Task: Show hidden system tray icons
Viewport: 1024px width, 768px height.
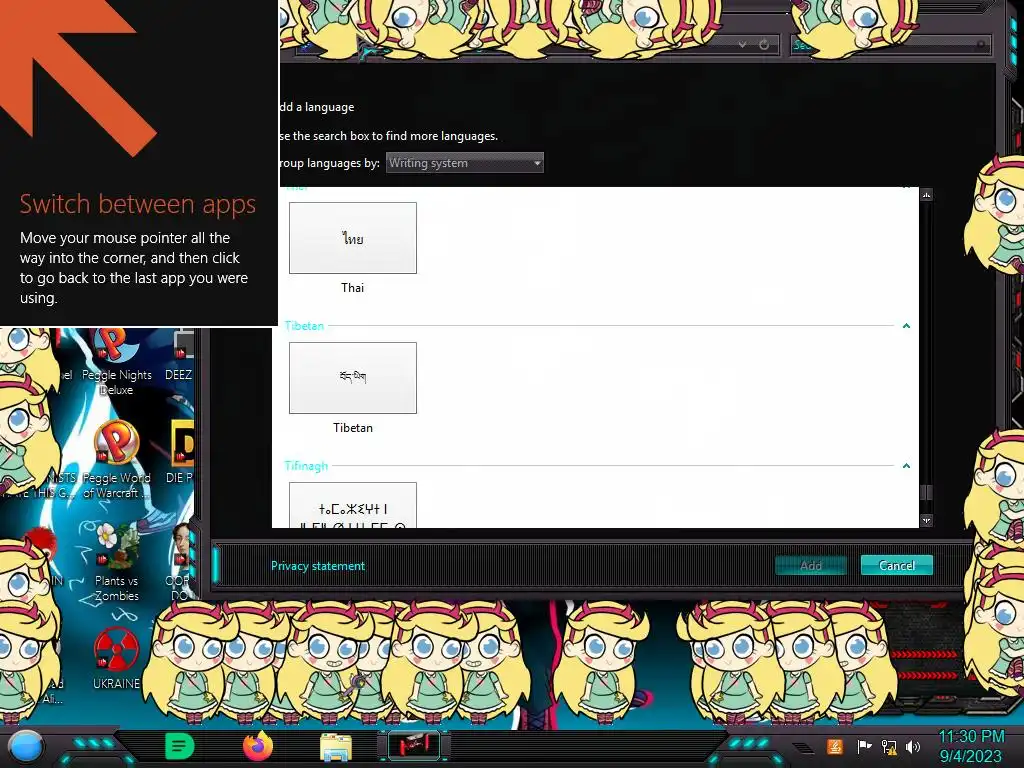Action: pyautogui.click(x=803, y=748)
